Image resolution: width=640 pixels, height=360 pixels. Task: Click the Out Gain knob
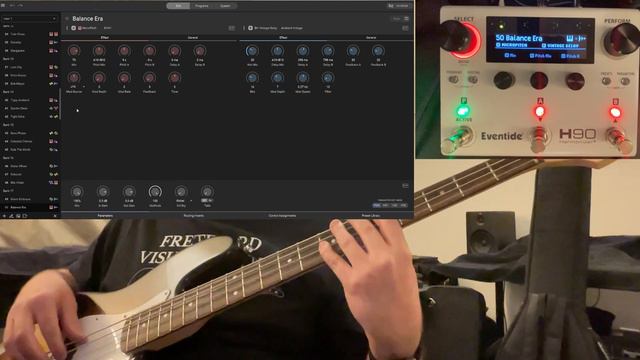coord(129,191)
